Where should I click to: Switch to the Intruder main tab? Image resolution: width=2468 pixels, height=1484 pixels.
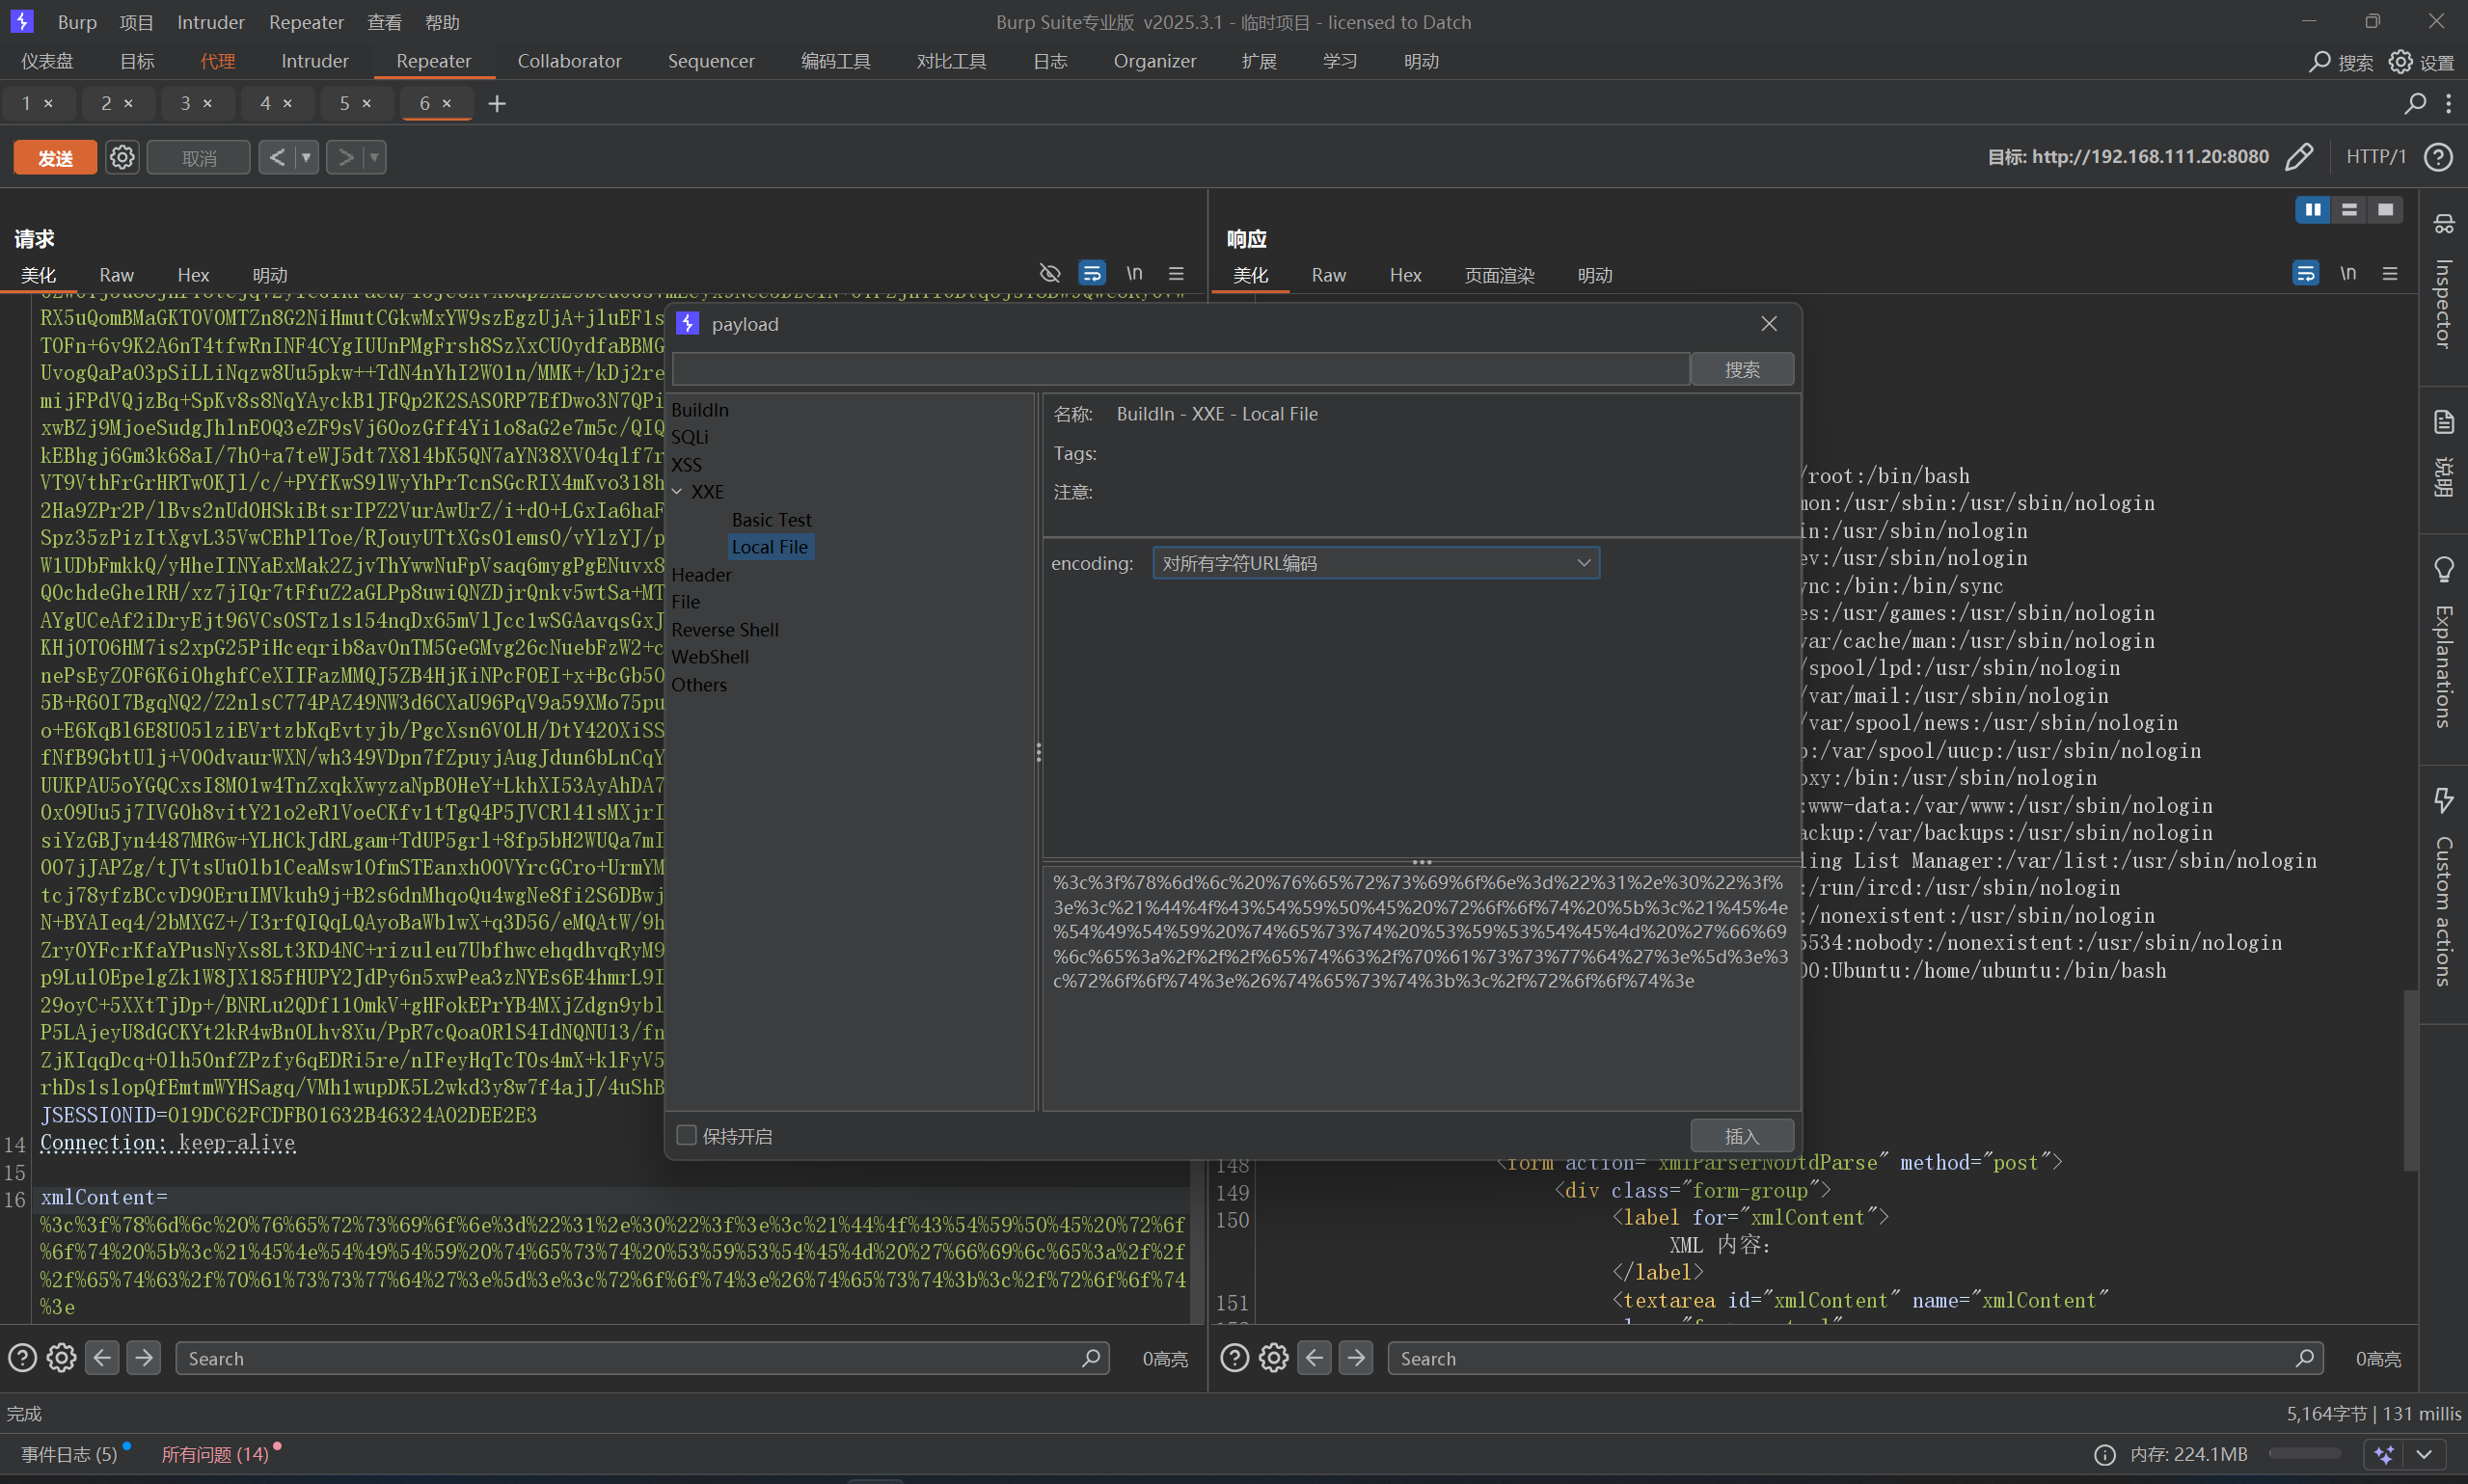click(314, 61)
